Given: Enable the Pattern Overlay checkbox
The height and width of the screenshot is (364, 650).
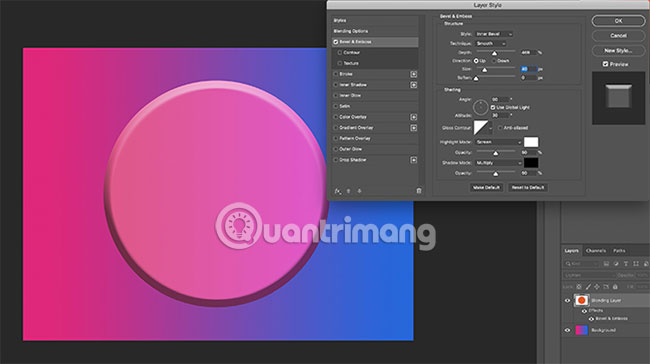Looking at the screenshot, I should click(336, 138).
